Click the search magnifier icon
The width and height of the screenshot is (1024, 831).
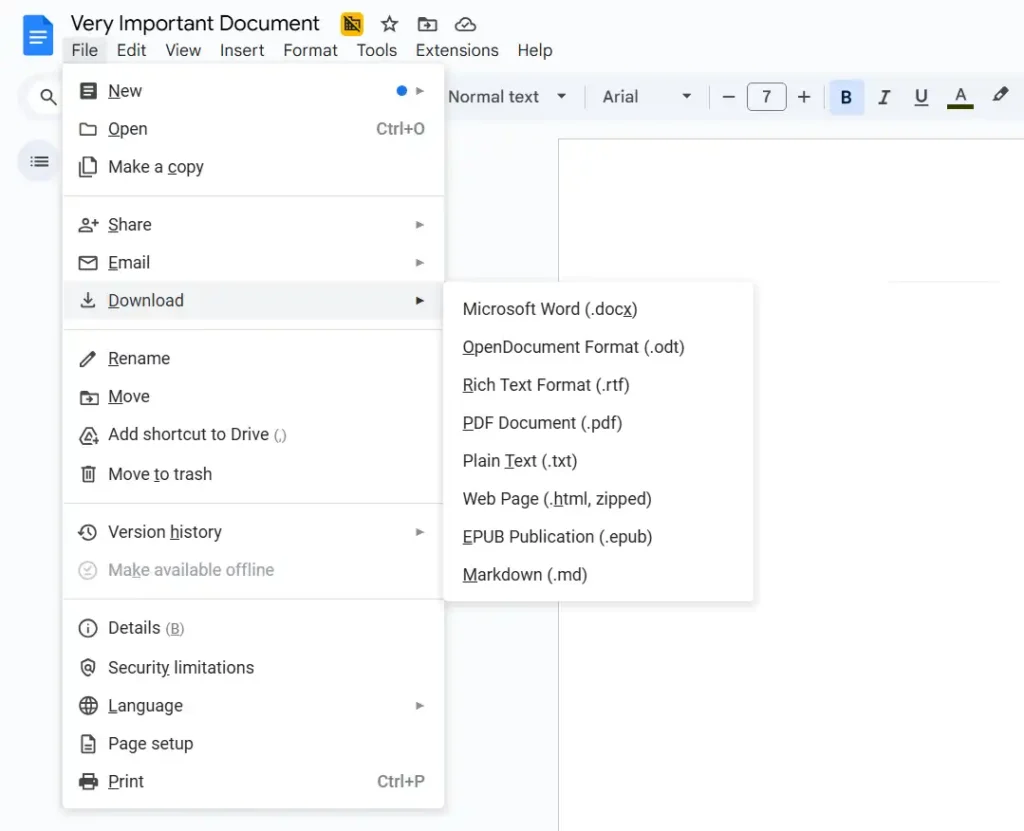pyautogui.click(x=48, y=97)
